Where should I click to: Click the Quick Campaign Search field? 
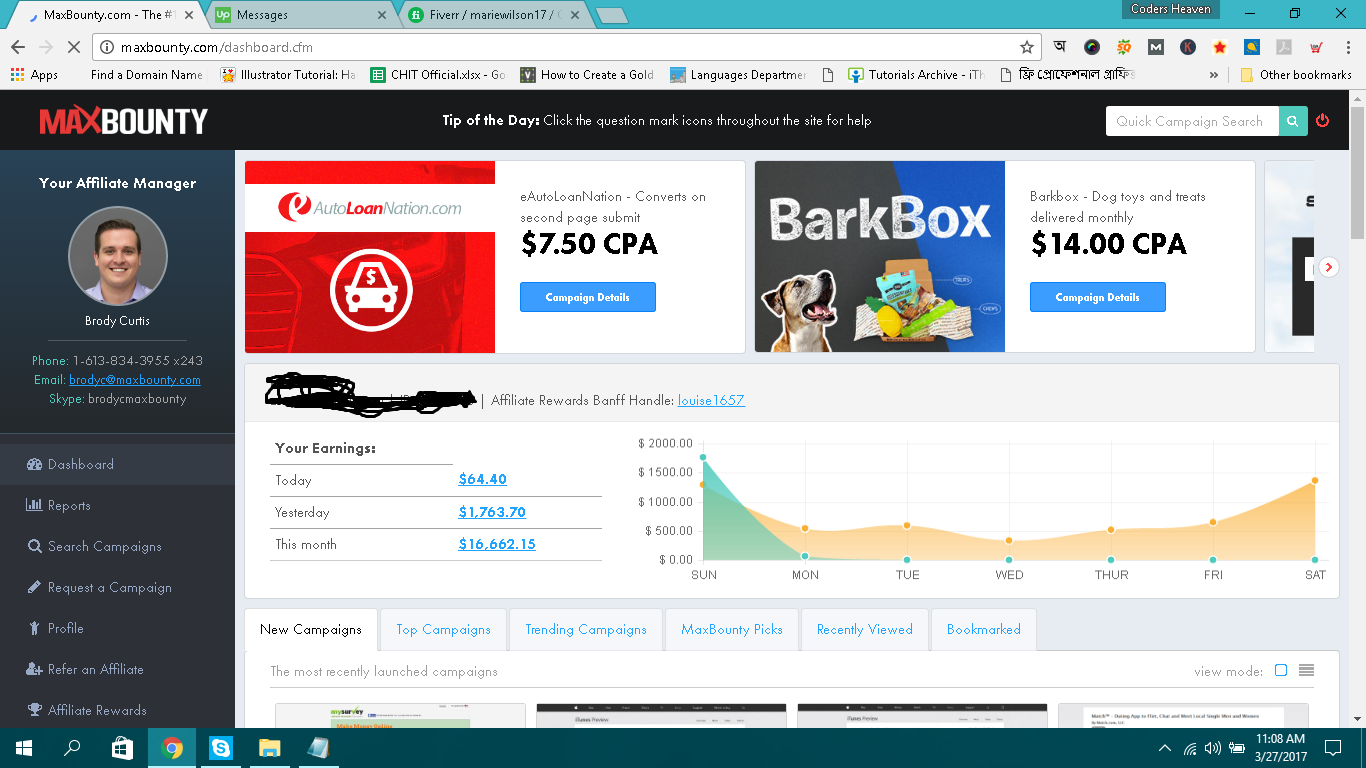pyautogui.click(x=1192, y=121)
